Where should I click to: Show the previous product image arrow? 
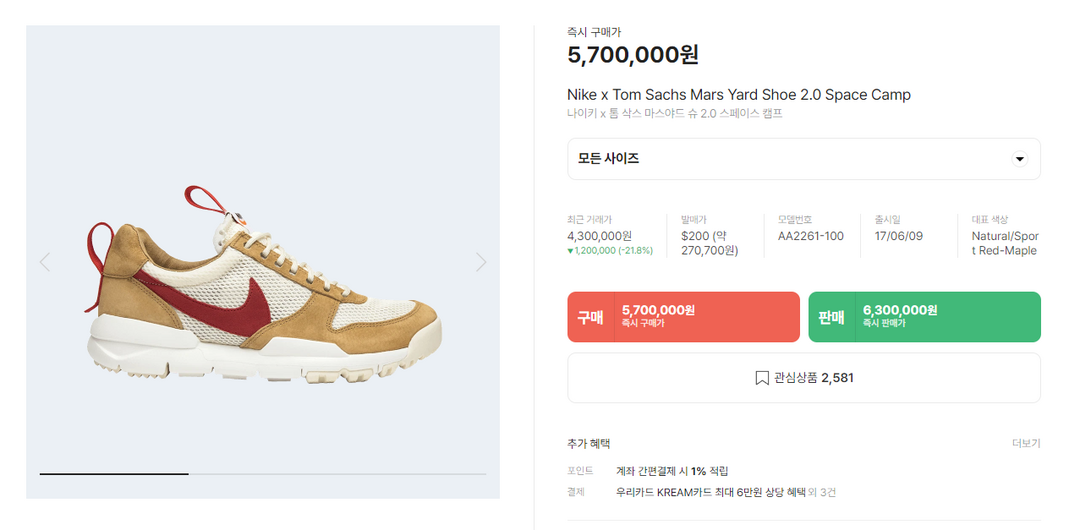(44, 262)
